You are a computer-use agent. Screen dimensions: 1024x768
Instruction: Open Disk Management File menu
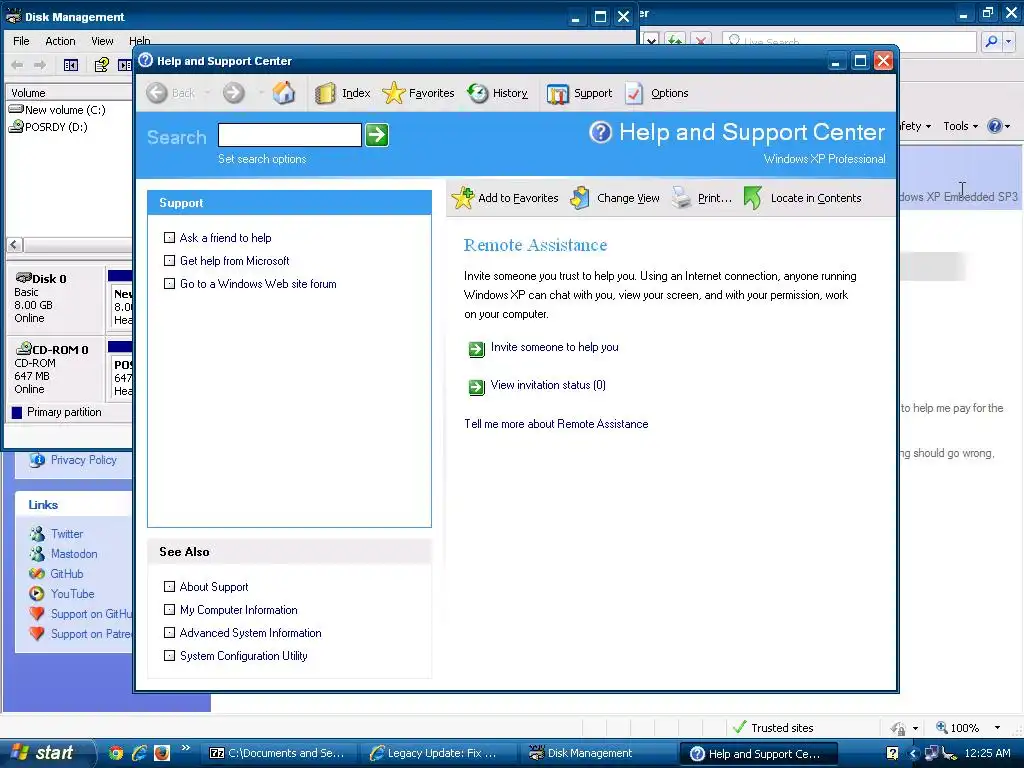21,40
